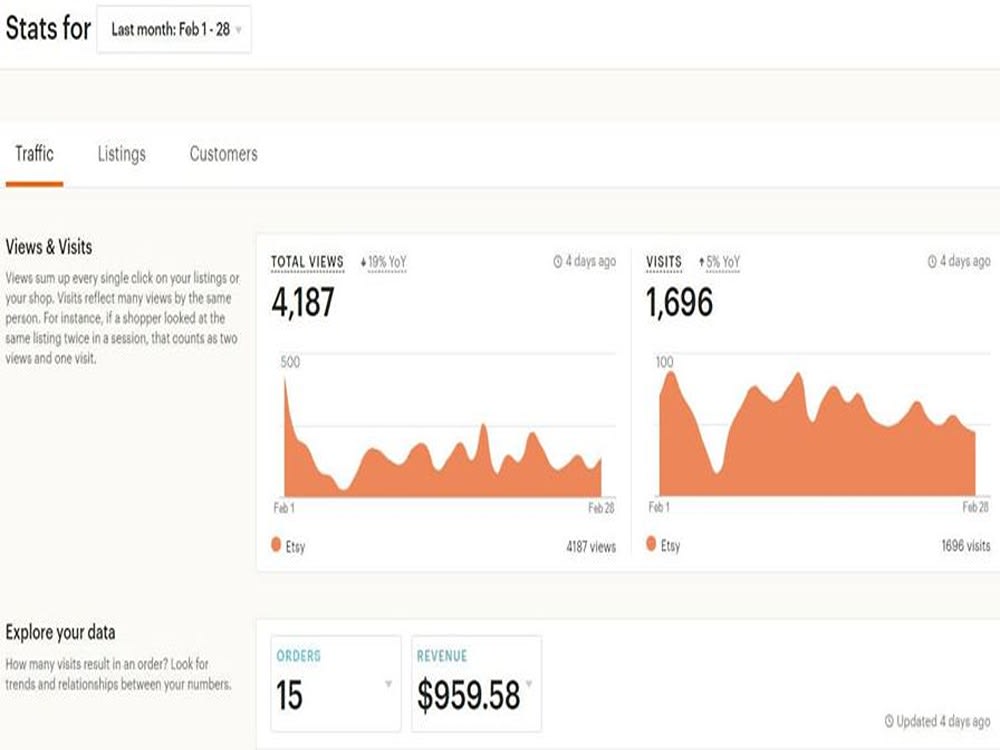The image size is (1000, 750).
Task: Click the Etsy legend dot under views chart
Action: 276,545
